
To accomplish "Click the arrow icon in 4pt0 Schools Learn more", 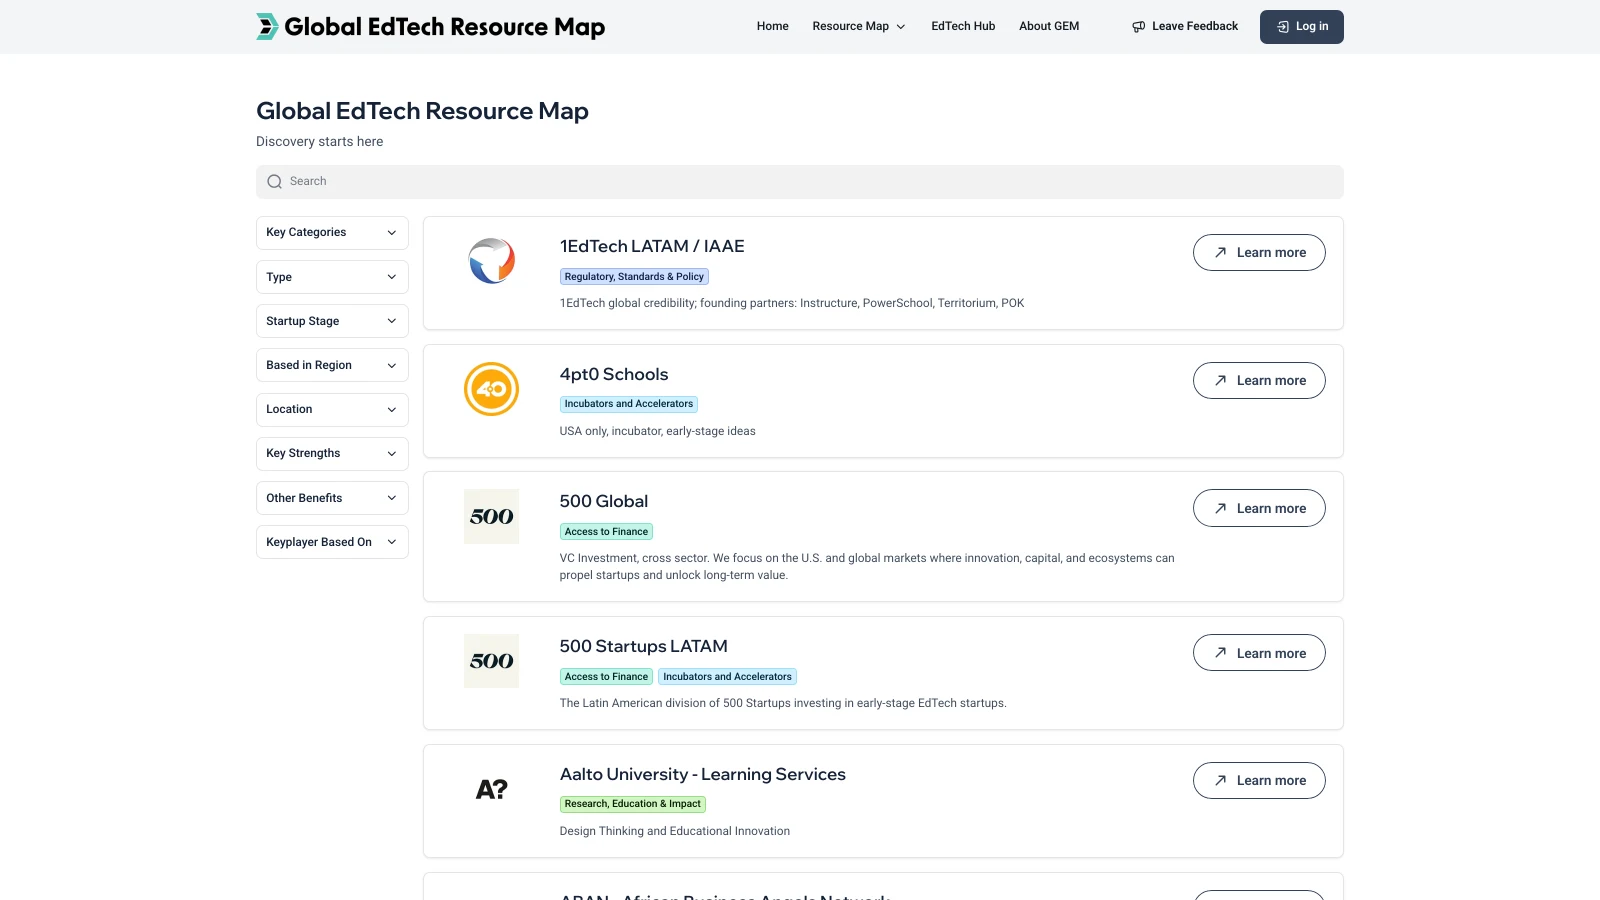I will tap(1220, 380).
